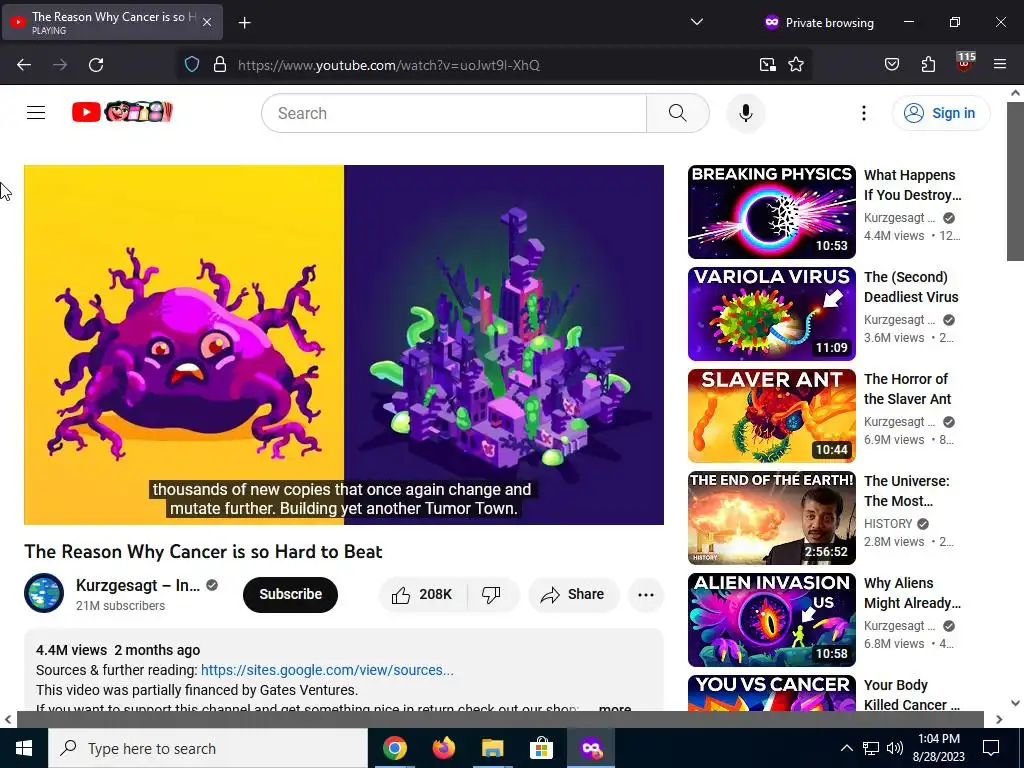Screen dimensions: 1024x768
Task: Click the horizontal page scrollbar
Action: click(500, 719)
